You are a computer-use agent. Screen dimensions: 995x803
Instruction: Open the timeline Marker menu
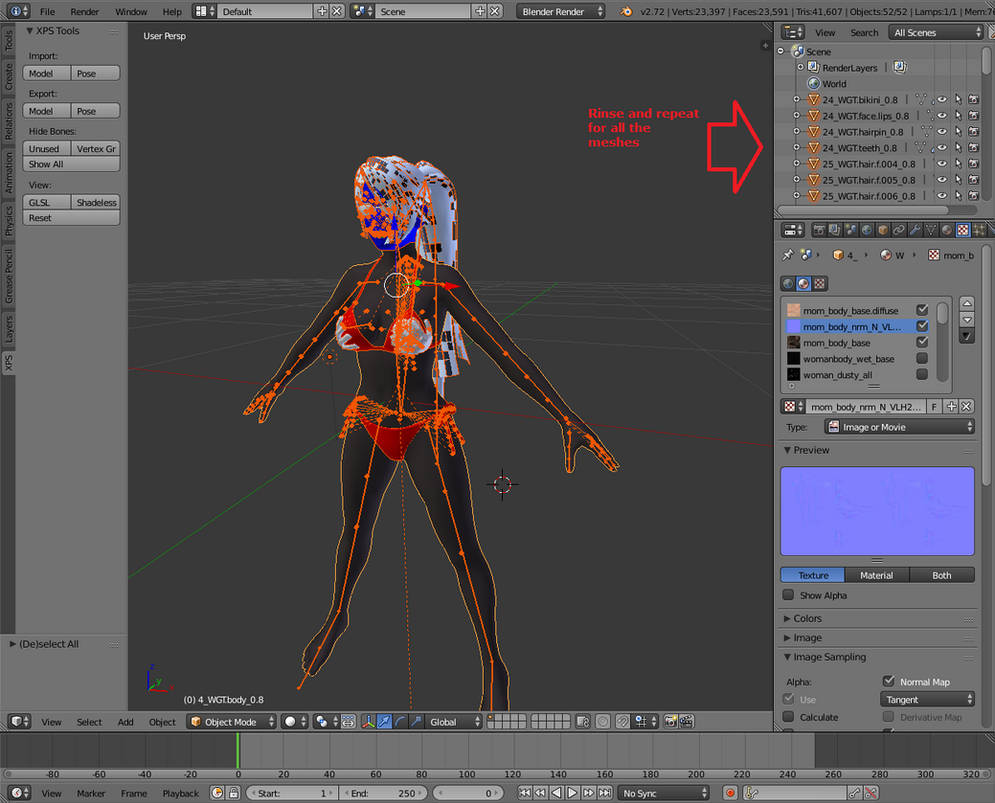[91, 793]
